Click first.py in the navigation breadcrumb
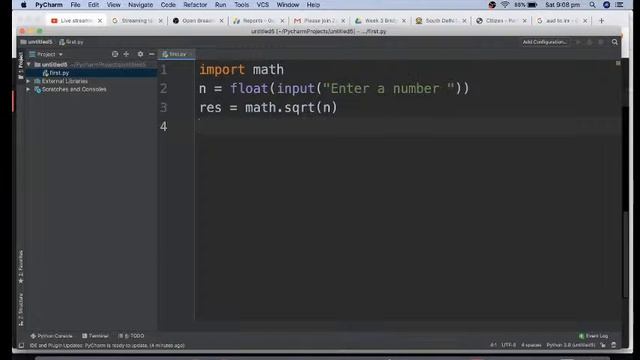Screen dimensions: 640x360 pos(71,42)
